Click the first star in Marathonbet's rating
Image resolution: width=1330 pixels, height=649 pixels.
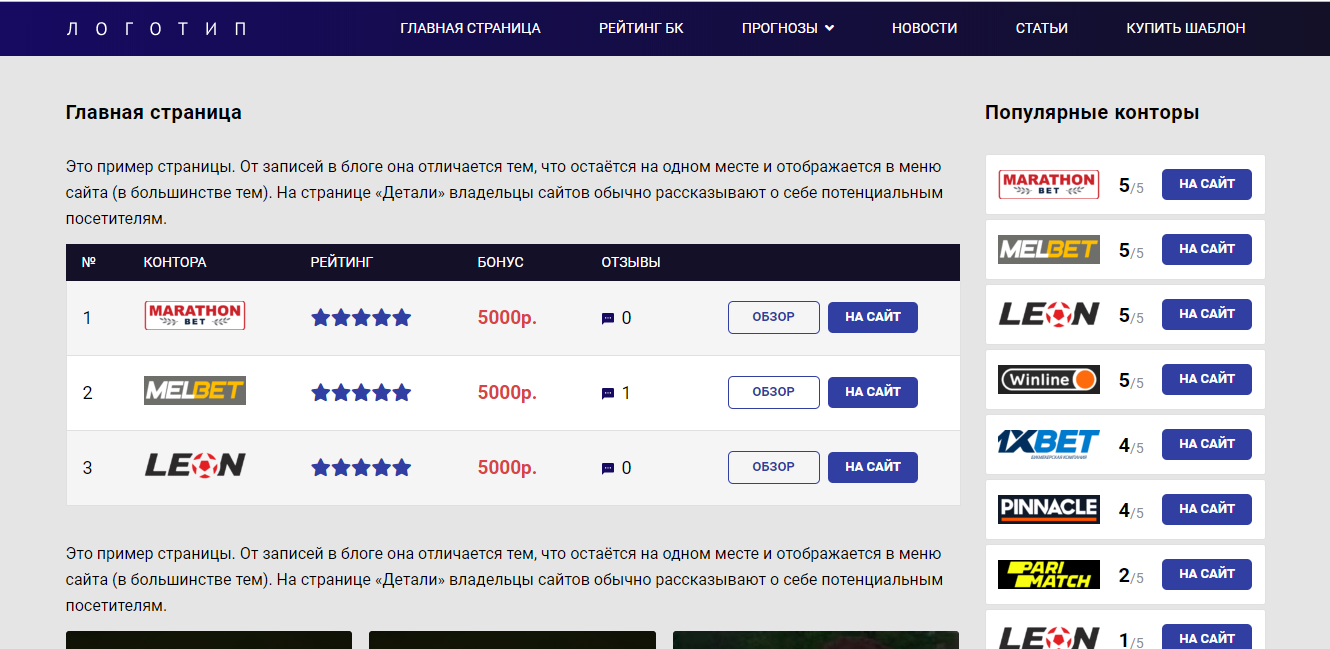[320, 317]
